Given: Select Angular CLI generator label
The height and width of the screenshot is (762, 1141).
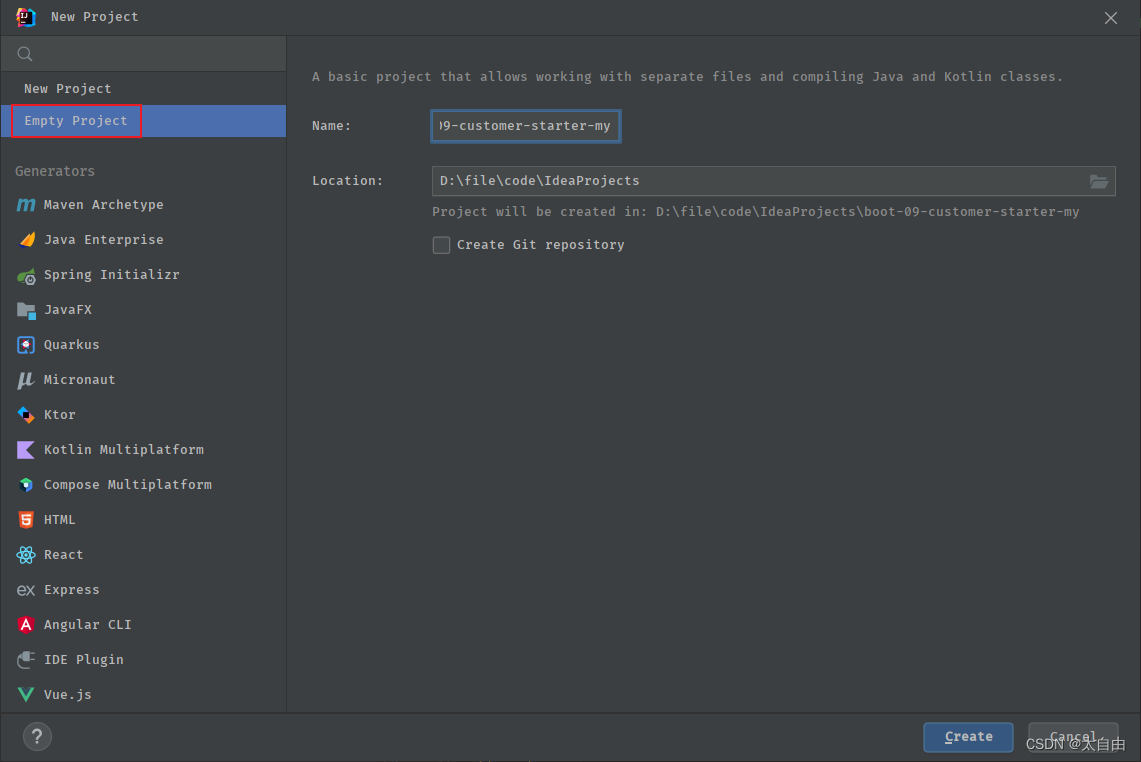Looking at the screenshot, I should (87, 624).
